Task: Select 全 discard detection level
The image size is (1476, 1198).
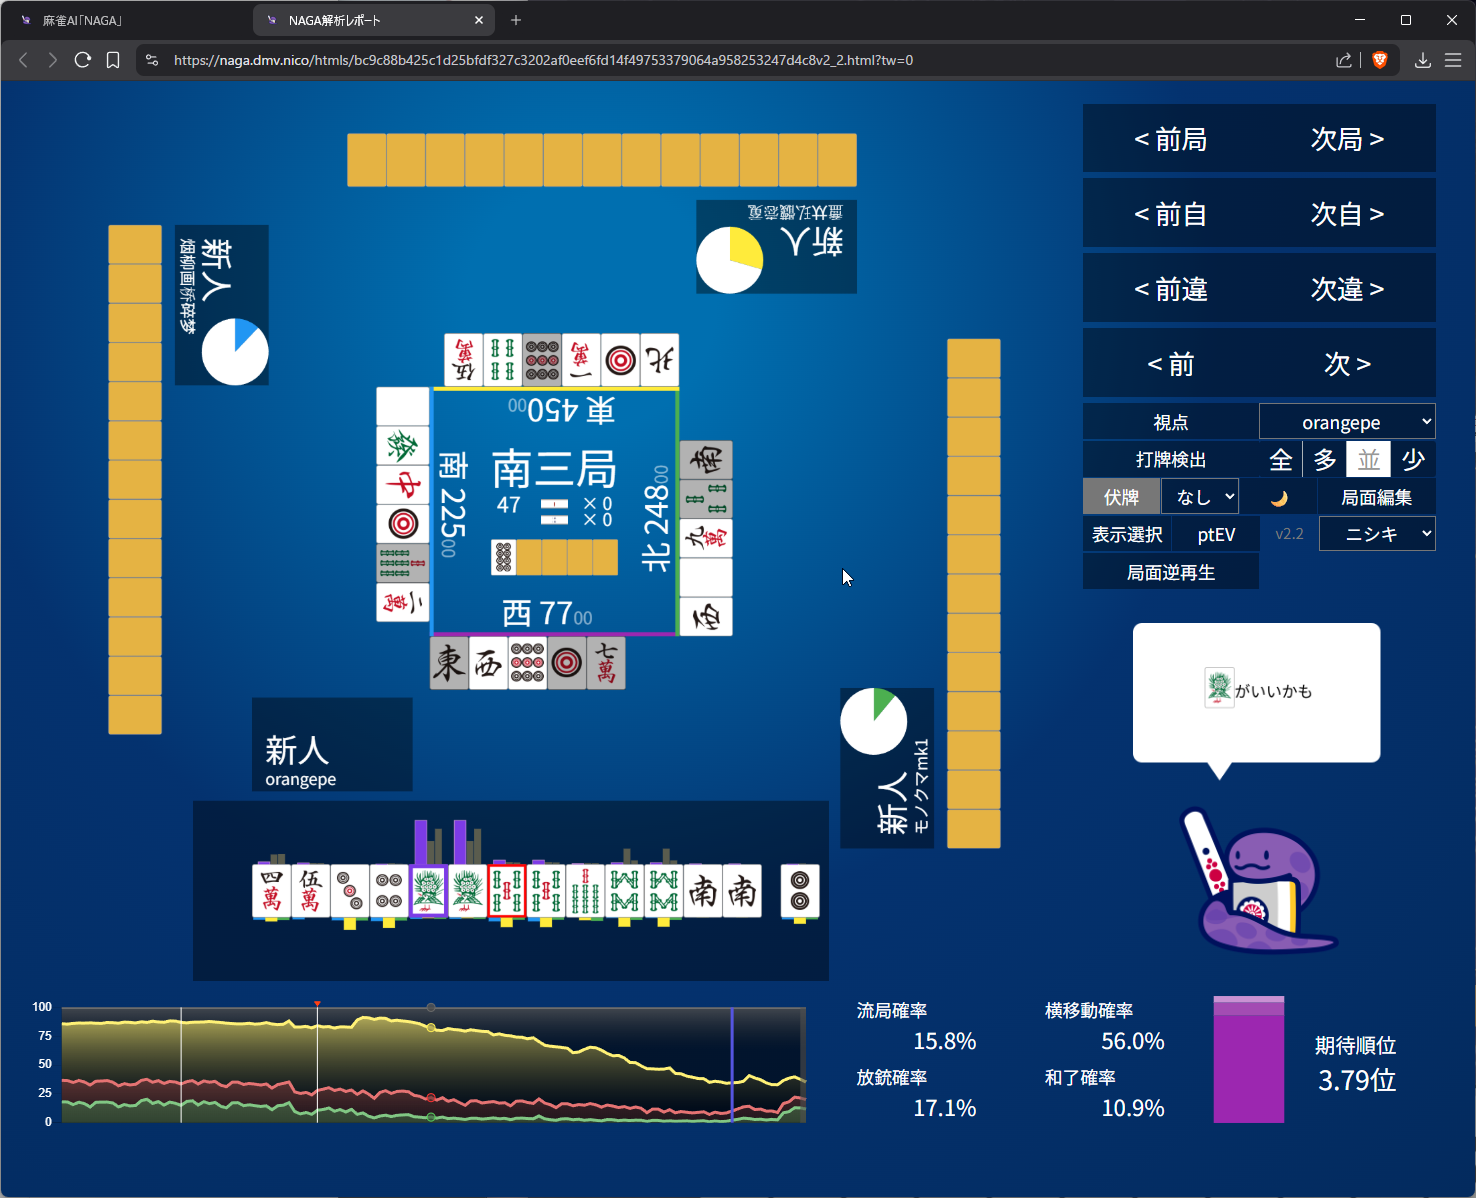Action: [1280, 460]
